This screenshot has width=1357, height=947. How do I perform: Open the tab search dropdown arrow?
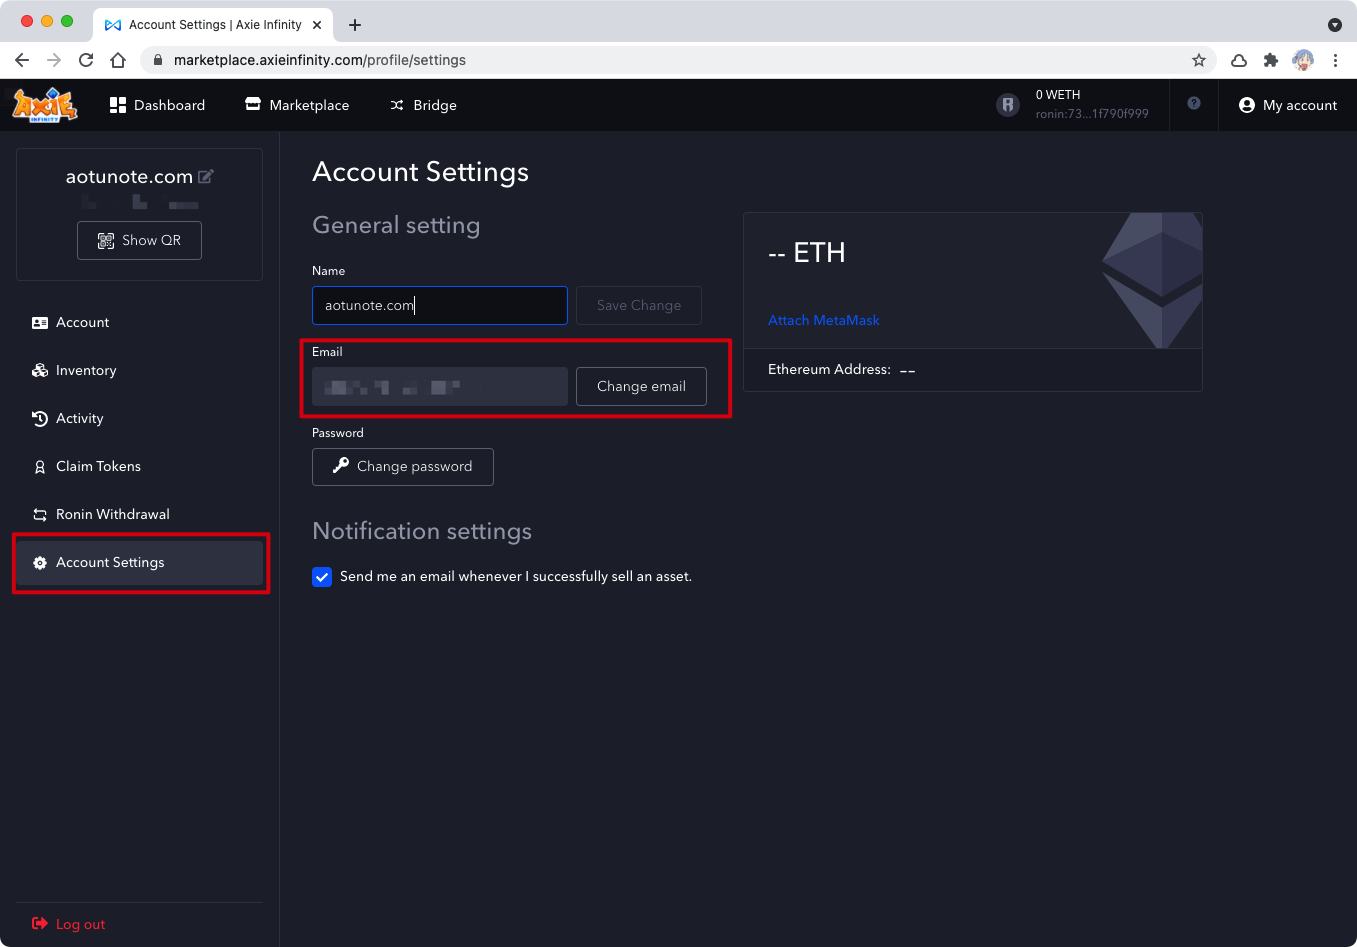click(1335, 24)
